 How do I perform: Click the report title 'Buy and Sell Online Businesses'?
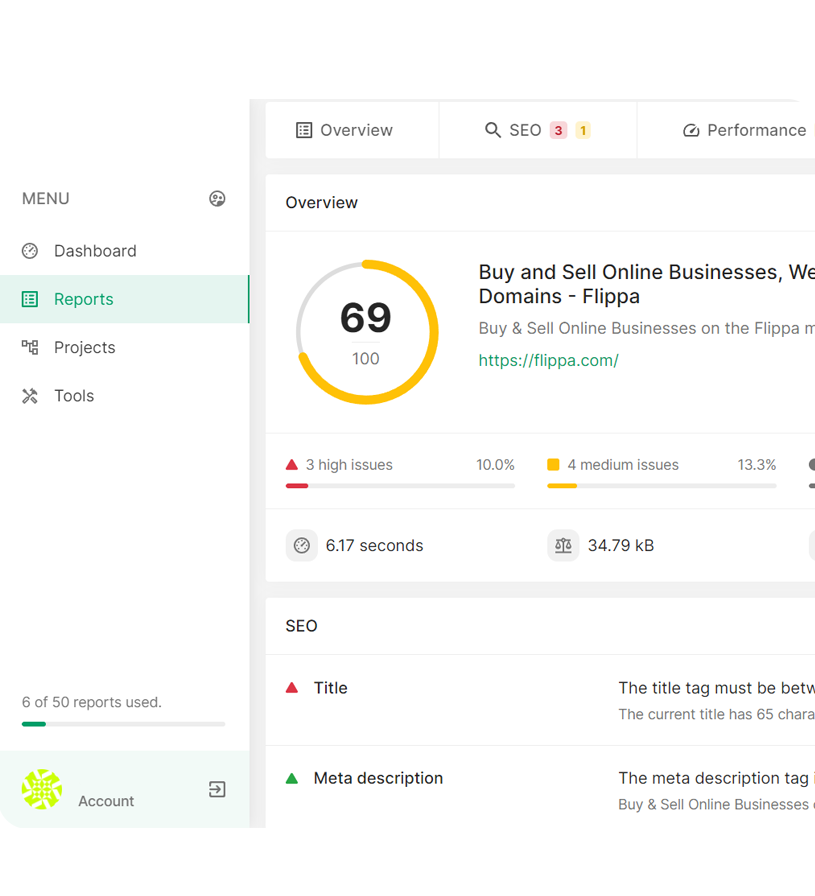(x=647, y=284)
